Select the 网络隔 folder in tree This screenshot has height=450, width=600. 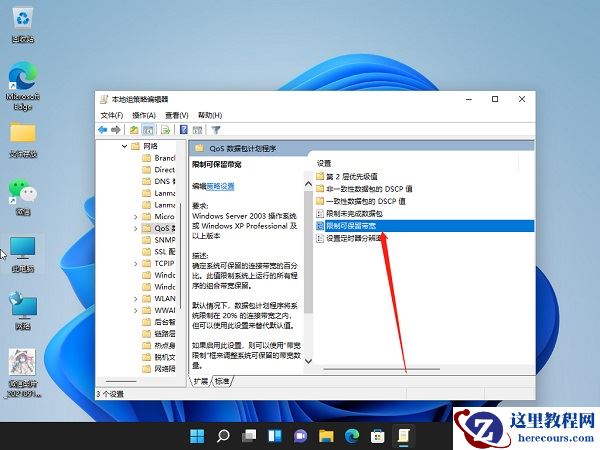[158, 369]
